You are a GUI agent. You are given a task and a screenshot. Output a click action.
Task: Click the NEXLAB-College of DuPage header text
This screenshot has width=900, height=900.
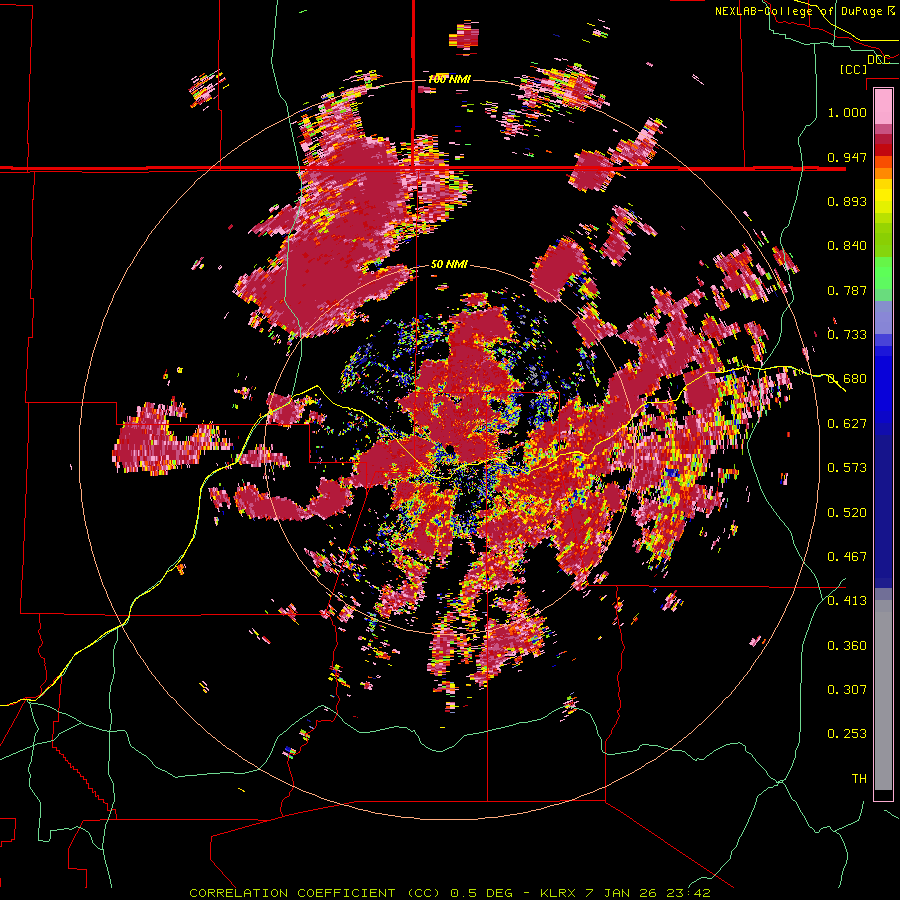pyautogui.click(x=800, y=11)
